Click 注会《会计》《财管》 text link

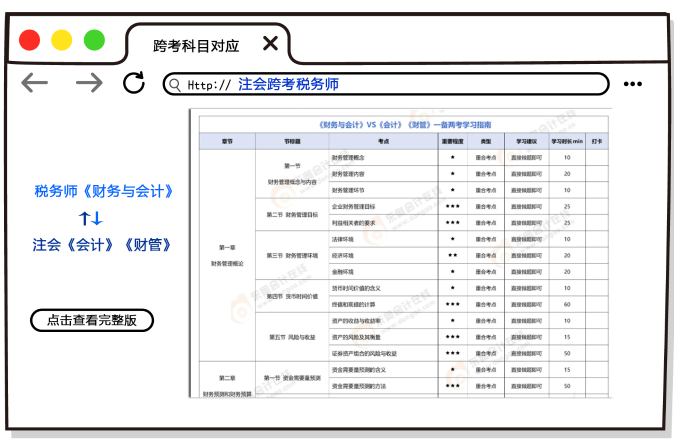point(103,244)
